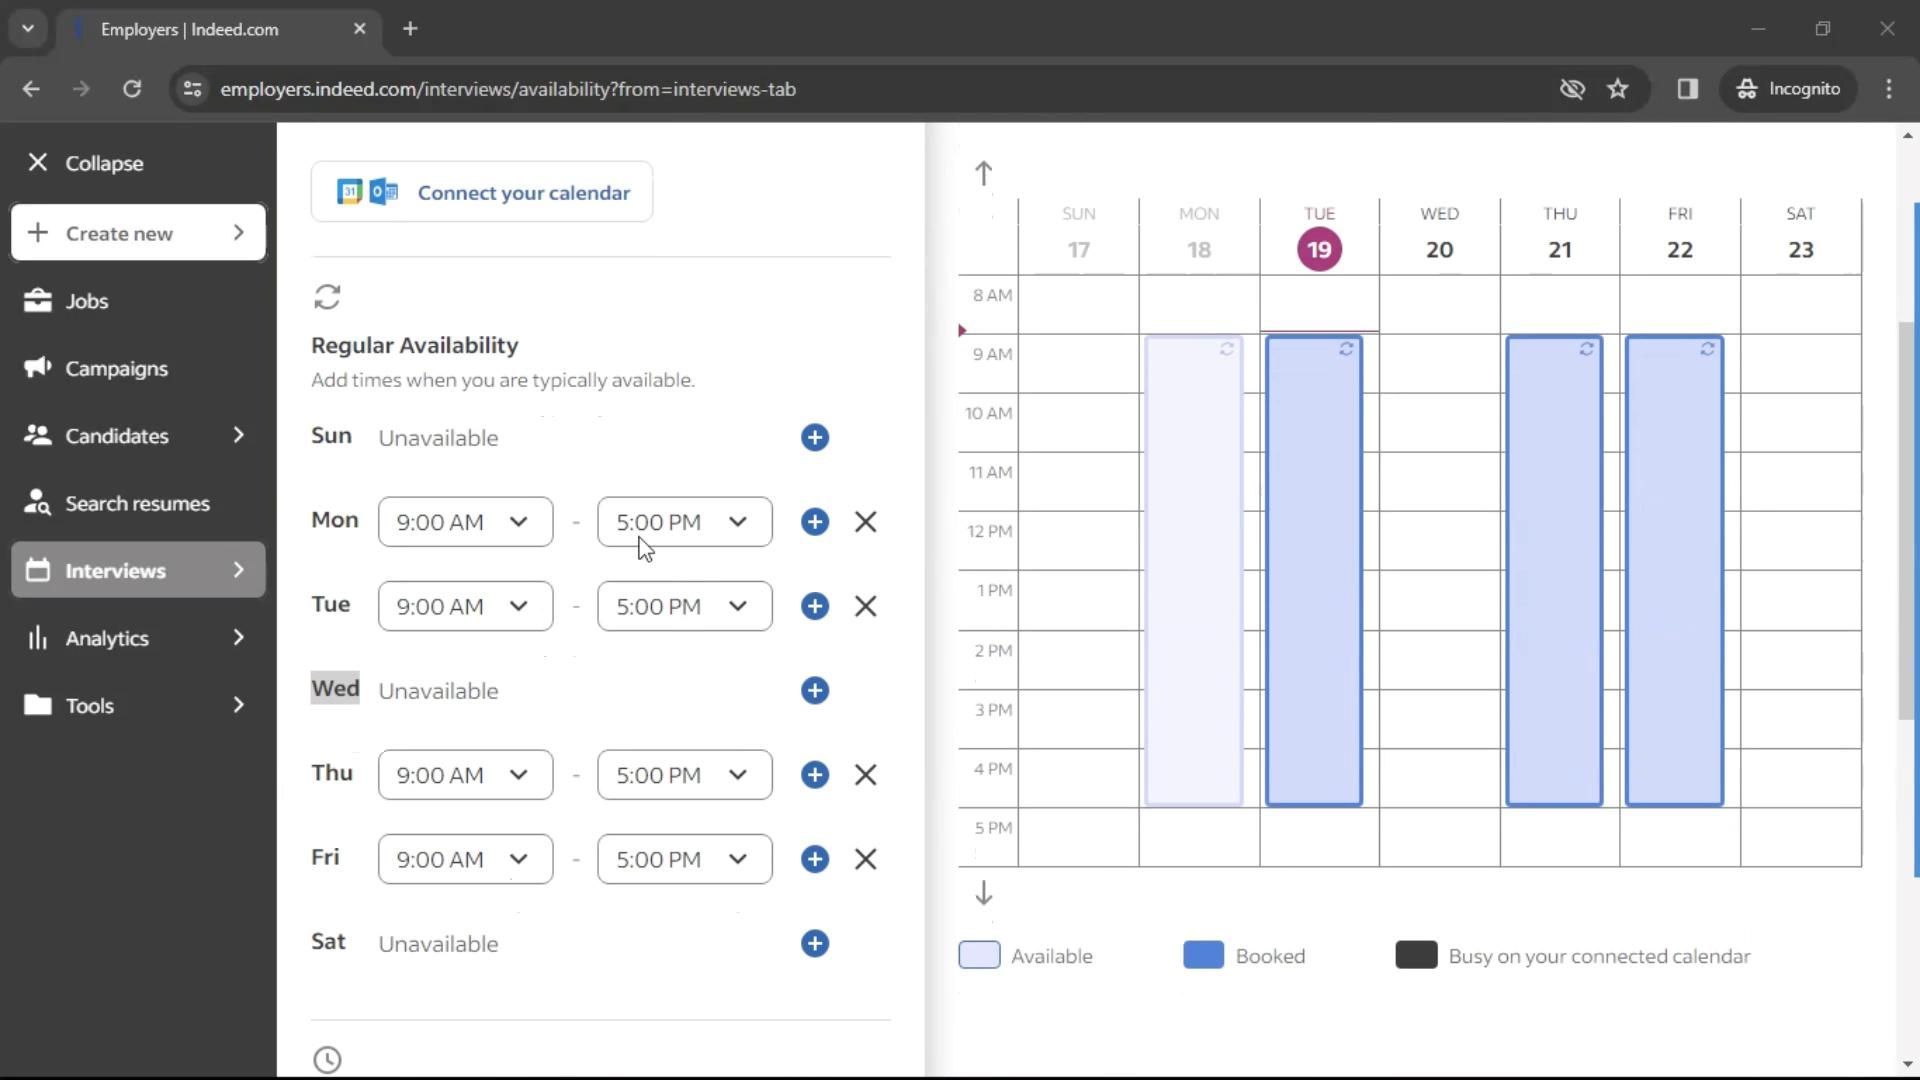Delete Friday's availability time range
The image size is (1920, 1080).
865,859
